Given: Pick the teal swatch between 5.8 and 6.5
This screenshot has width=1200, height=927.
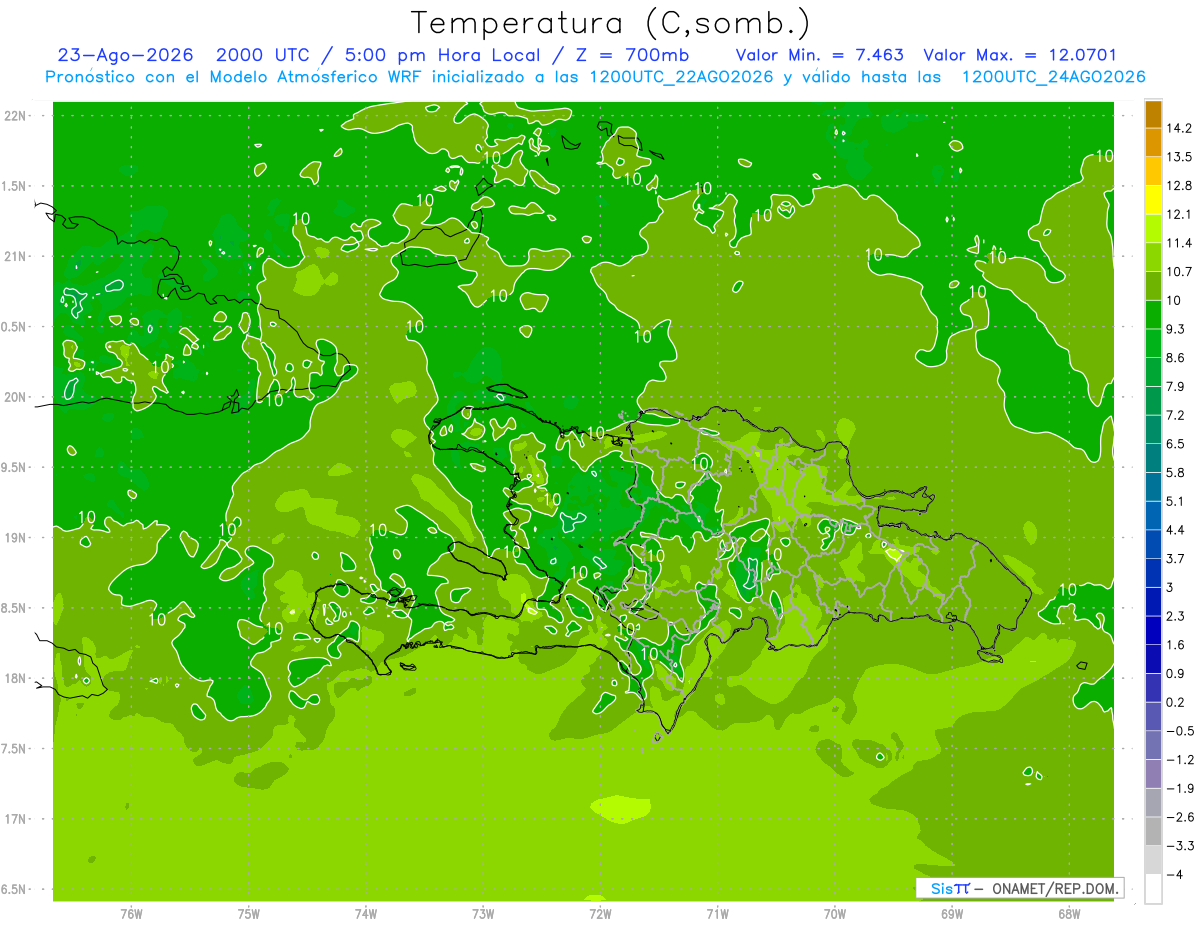Looking at the screenshot, I should (1153, 458).
